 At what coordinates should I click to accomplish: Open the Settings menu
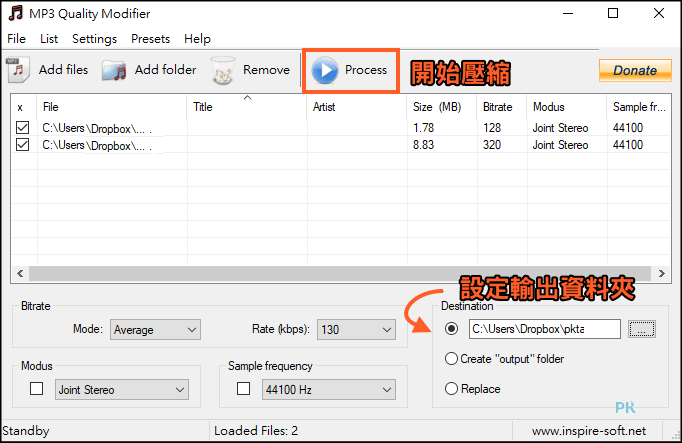click(x=94, y=39)
